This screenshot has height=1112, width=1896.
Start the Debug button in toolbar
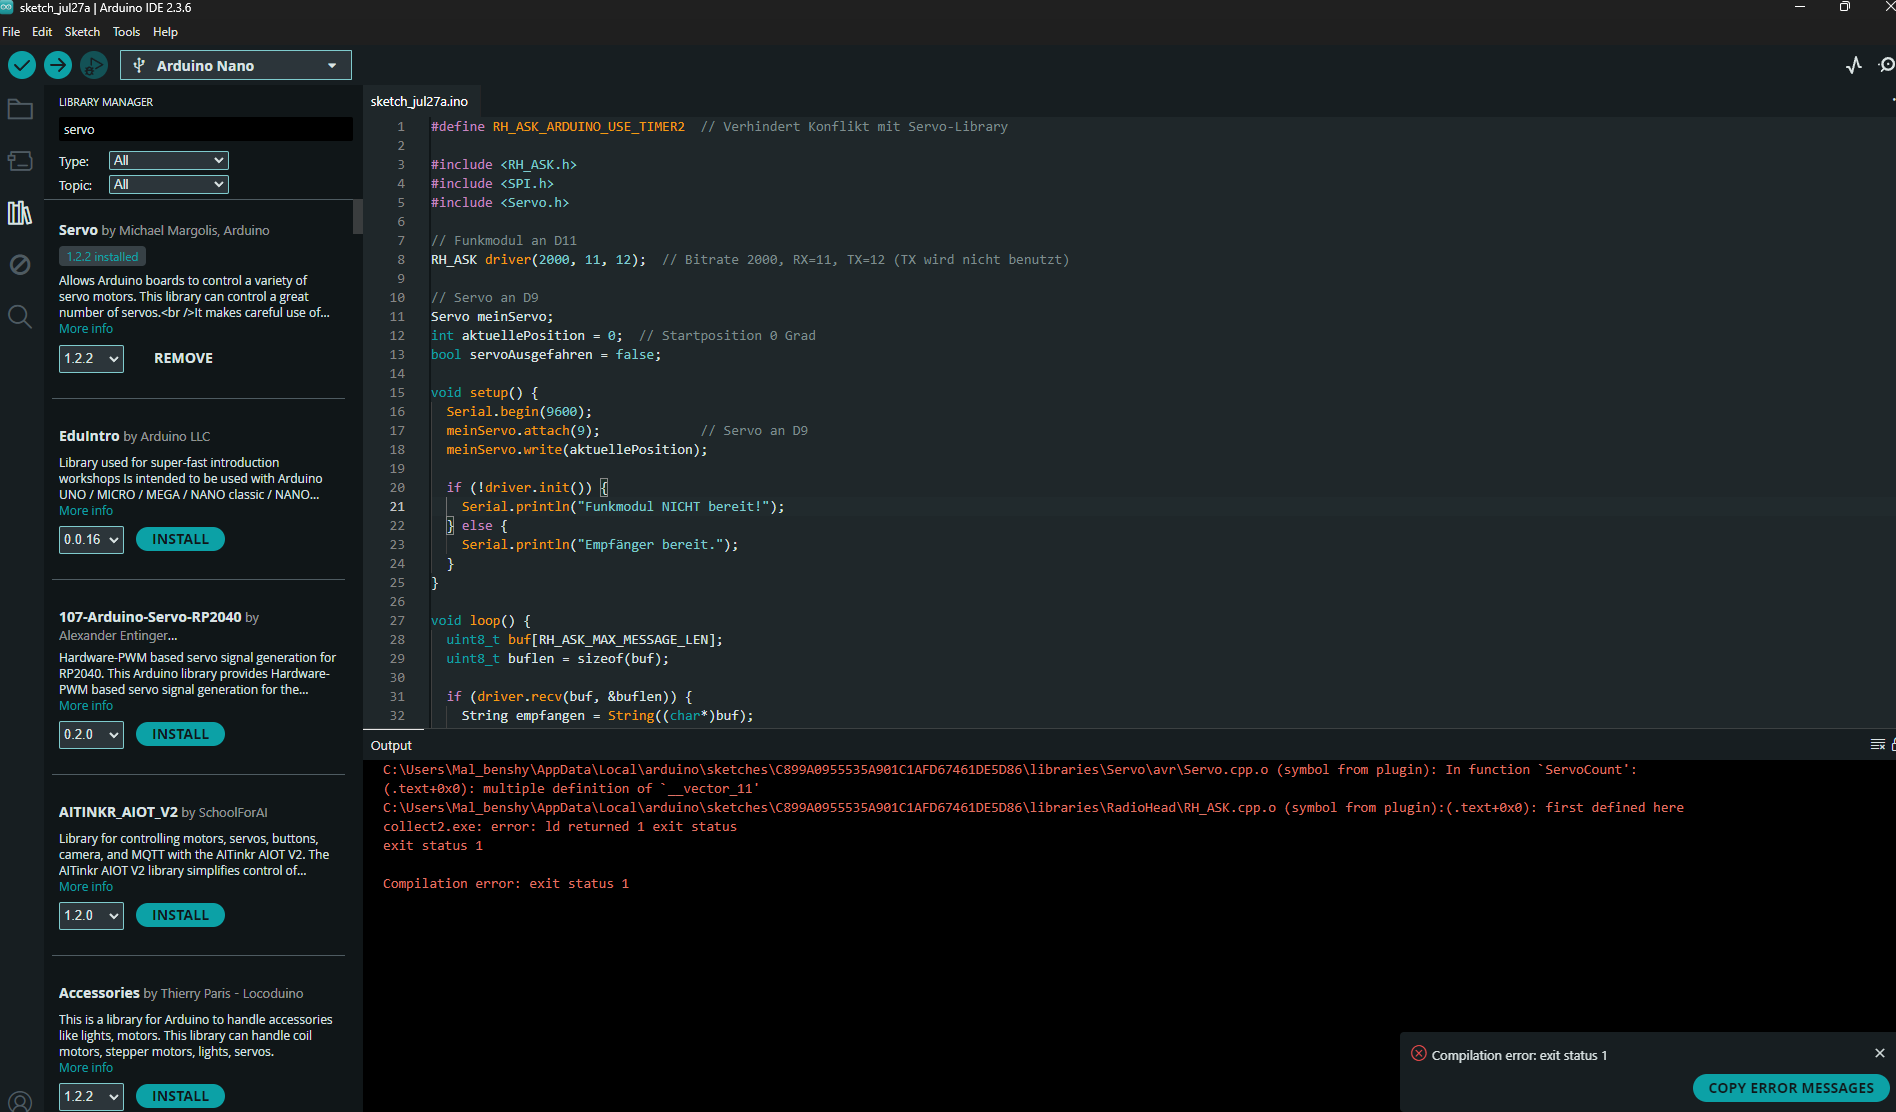94,65
